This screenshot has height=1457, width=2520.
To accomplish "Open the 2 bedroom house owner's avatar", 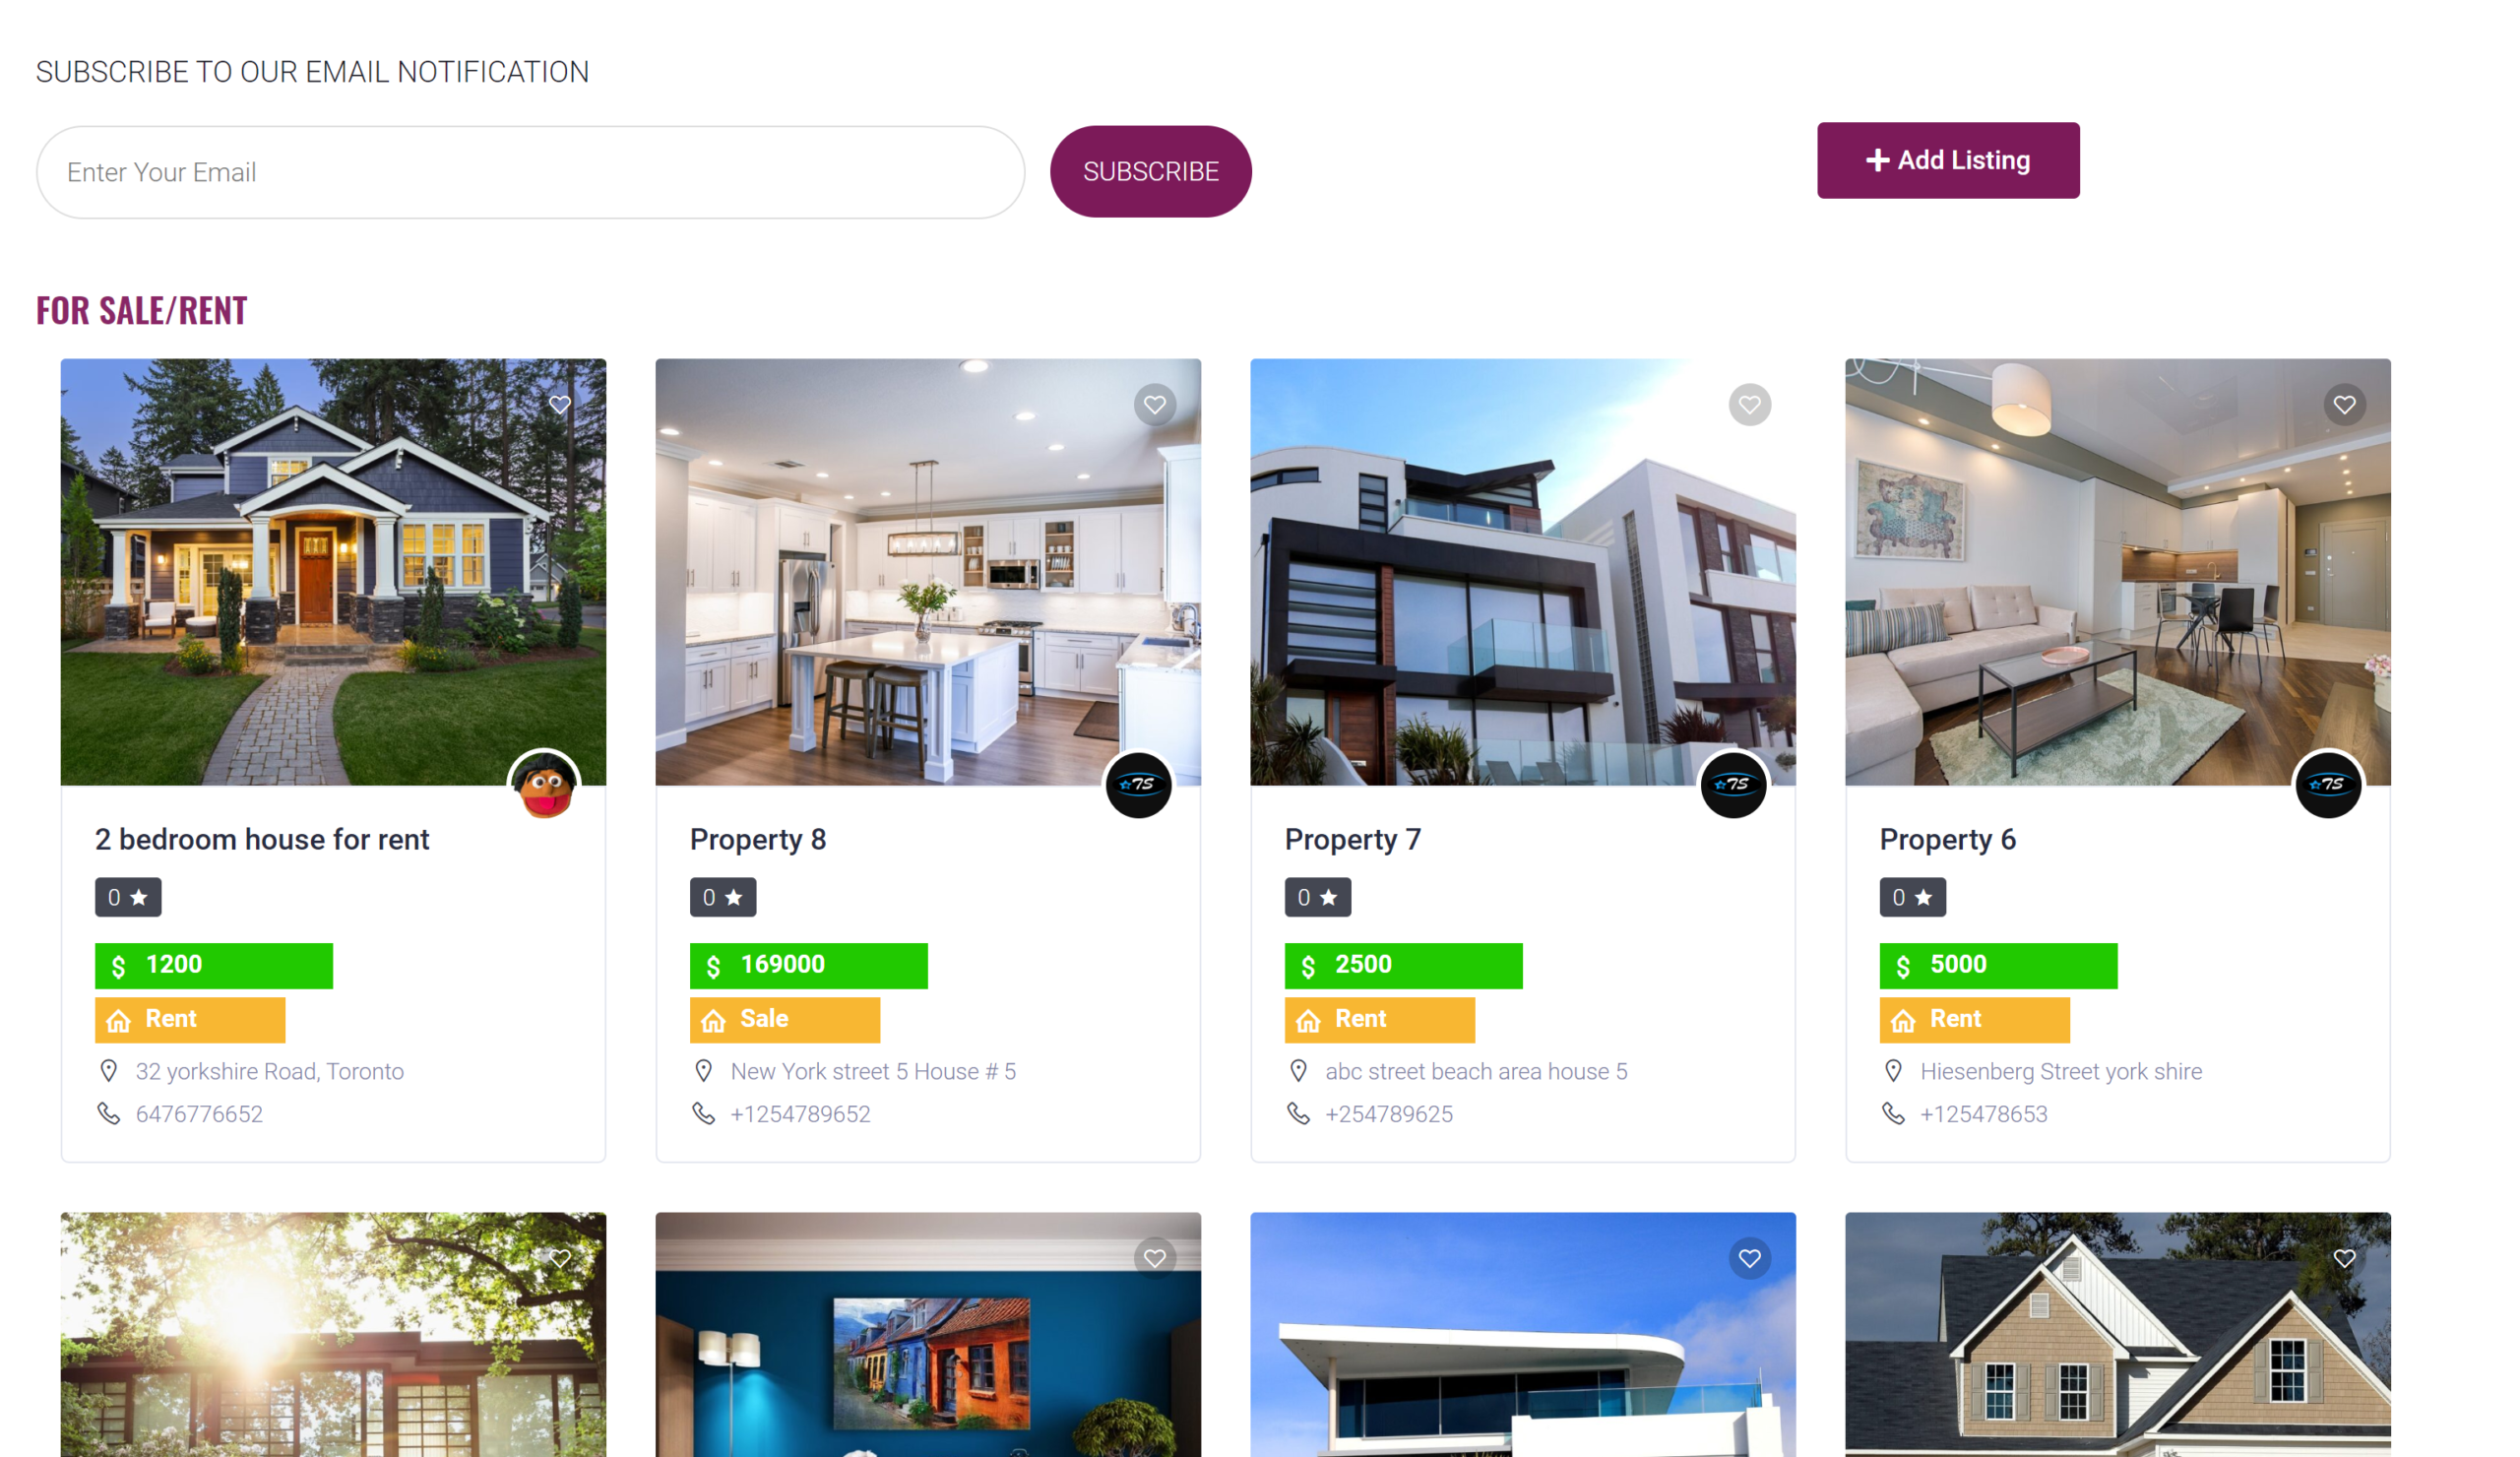I will click(x=545, y=785).
